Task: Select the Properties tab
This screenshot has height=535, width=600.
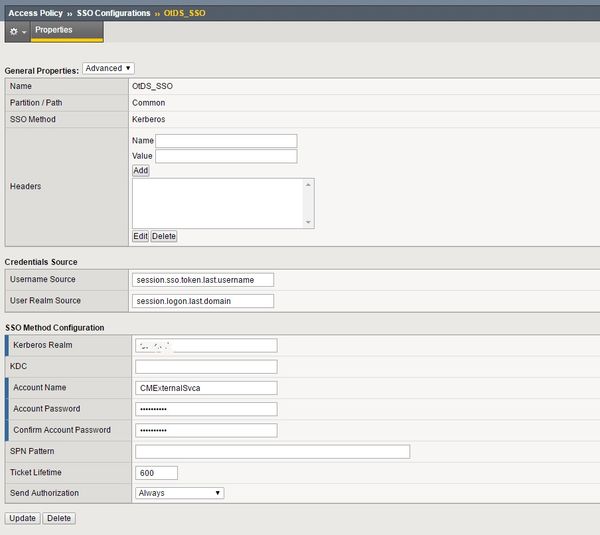Action: coord(54,31)
